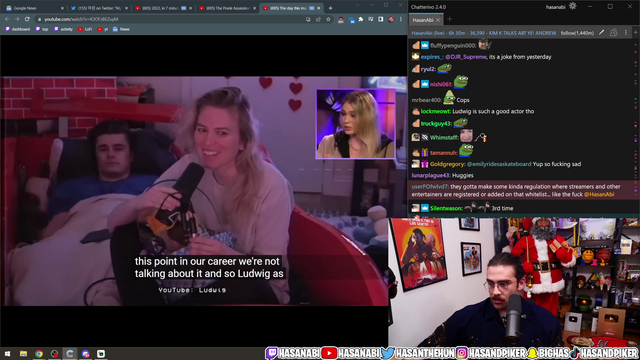
Task: Open the Chrome three-dot menu
Action: (x=401, y=19)
